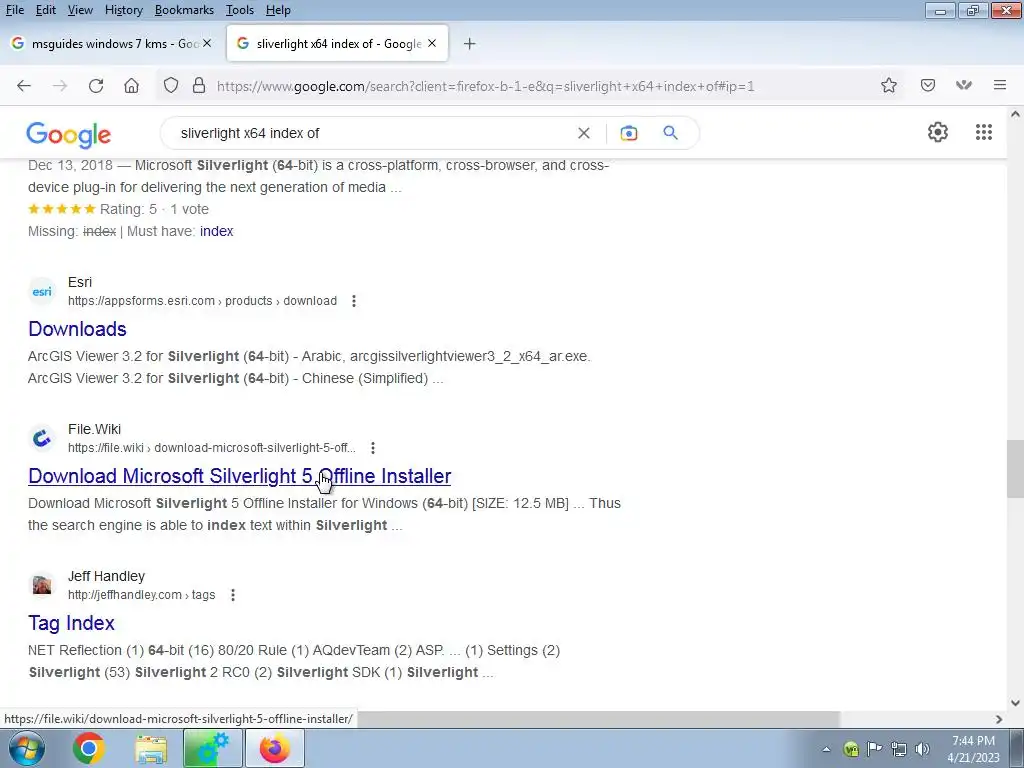Open the Help menu
The image size is (1024, 768).
(278, 10)
